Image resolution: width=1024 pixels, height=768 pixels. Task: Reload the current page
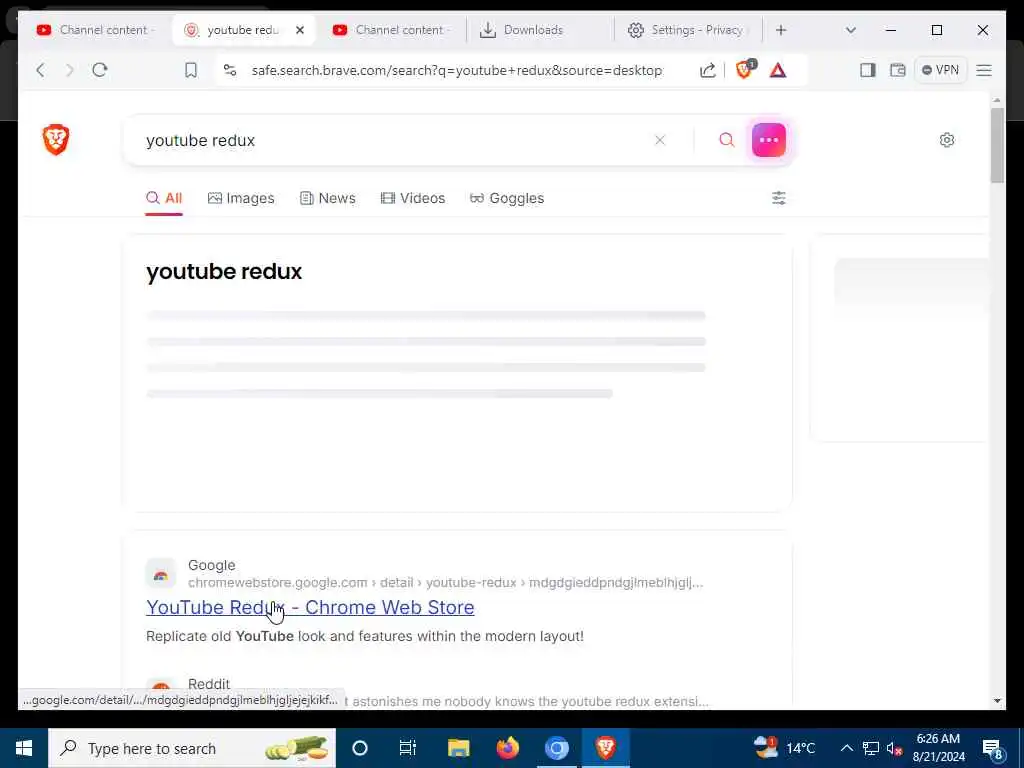coord(100,70)
